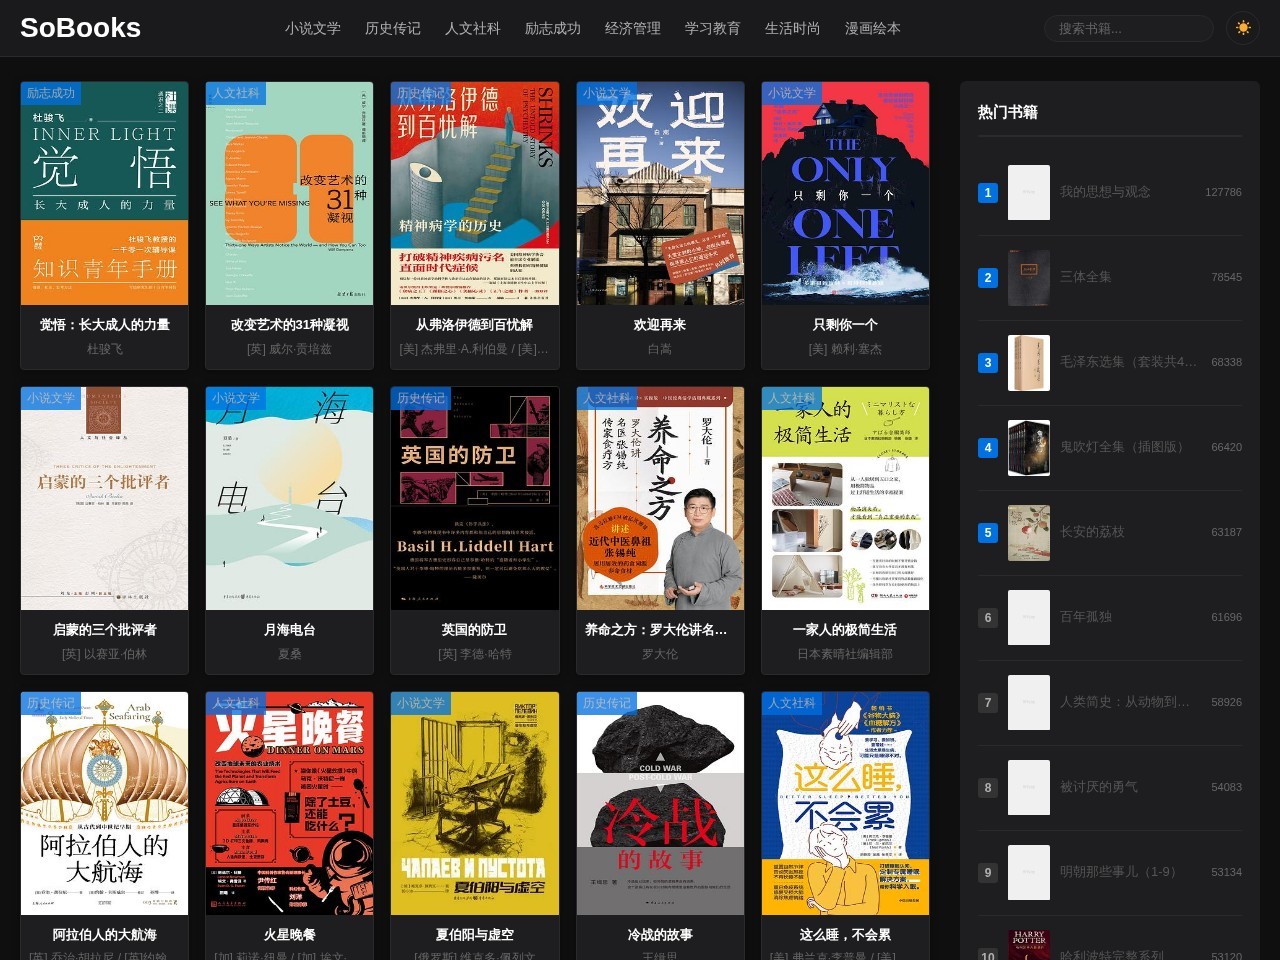The height and width of the screenshot is (960, 1280).
Task: Click the 热门书籍 sidebar heading
Action: pyautogui.click(x=1008, y=112)
